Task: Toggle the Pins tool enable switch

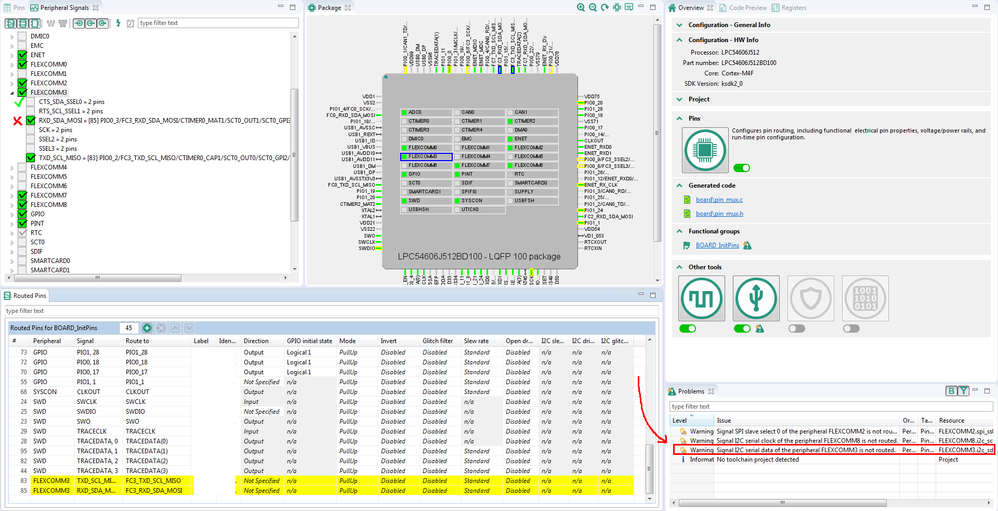Action: click(742, 168)
